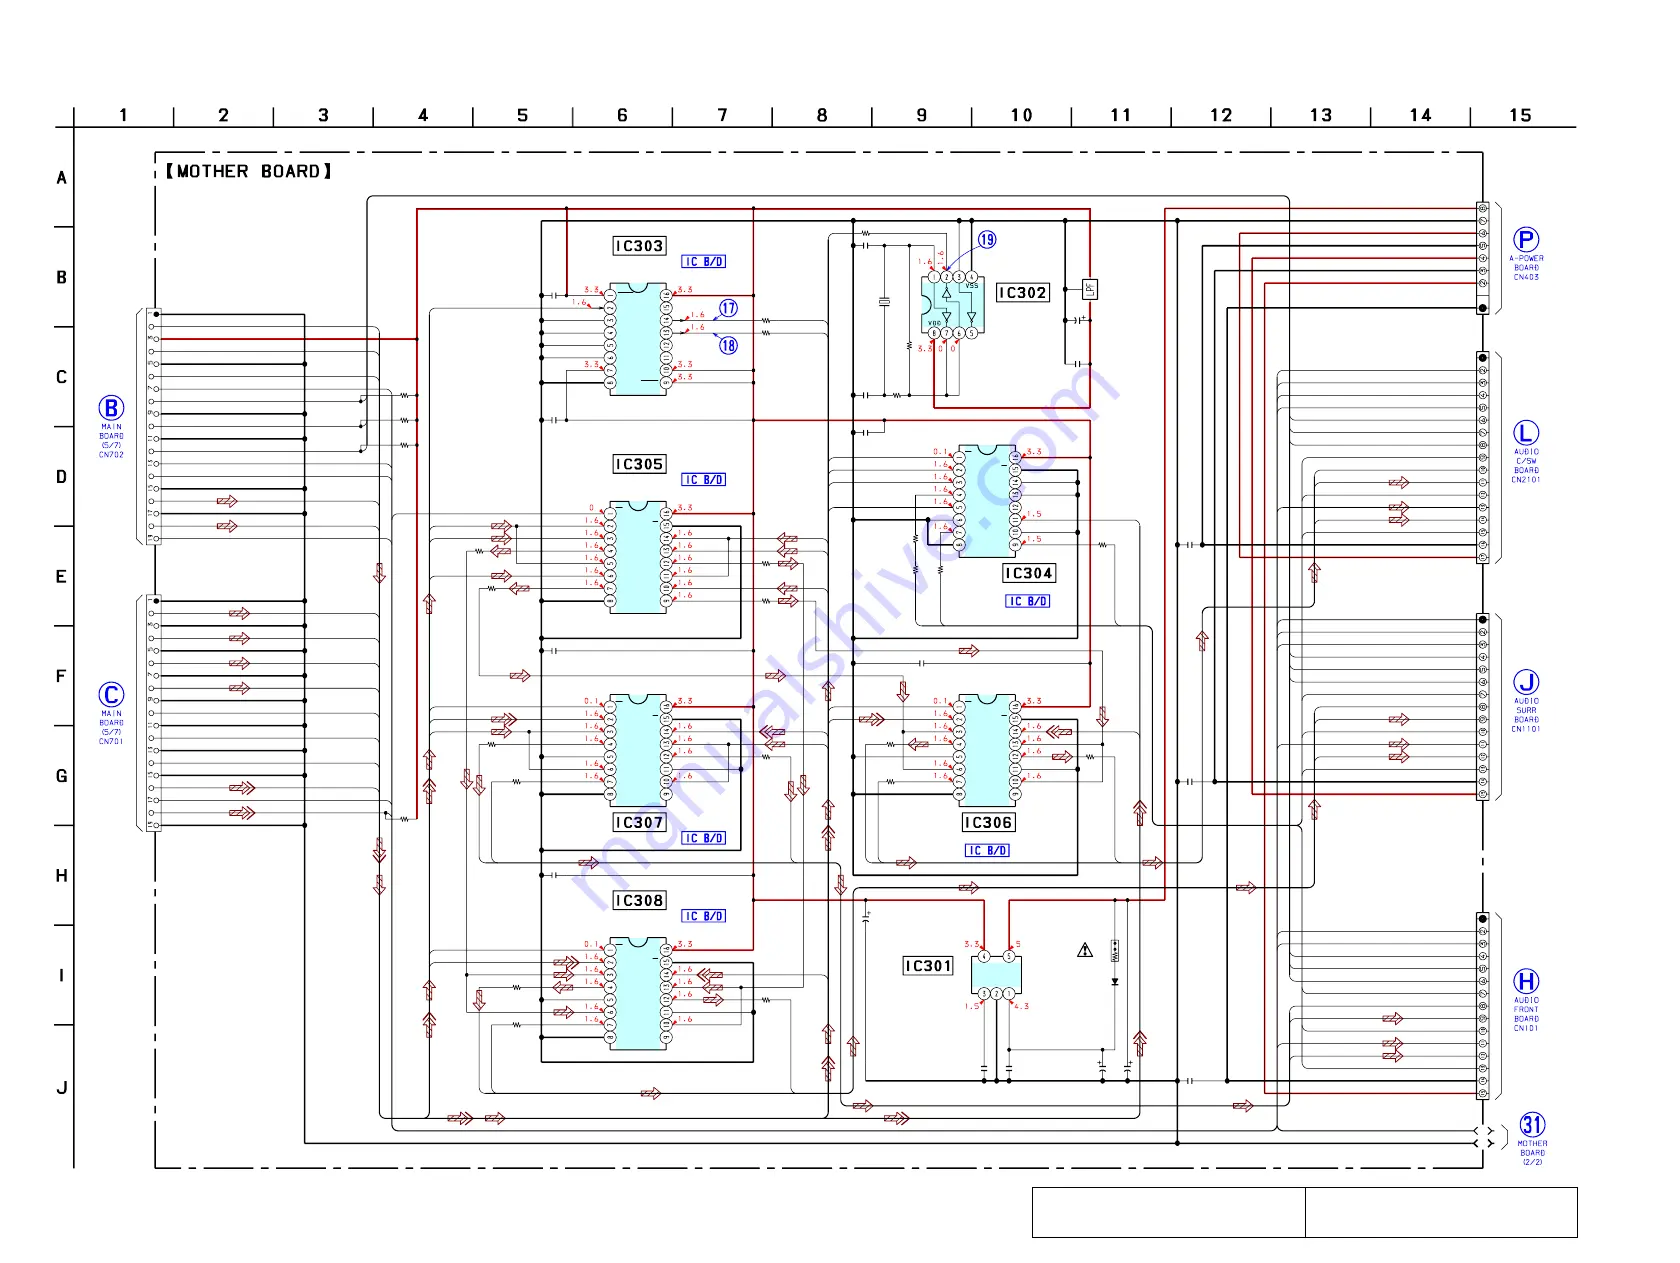Viewport: 1680px width, 1263px height.
Task: Click grid column header 5
Action: point(522,115)
